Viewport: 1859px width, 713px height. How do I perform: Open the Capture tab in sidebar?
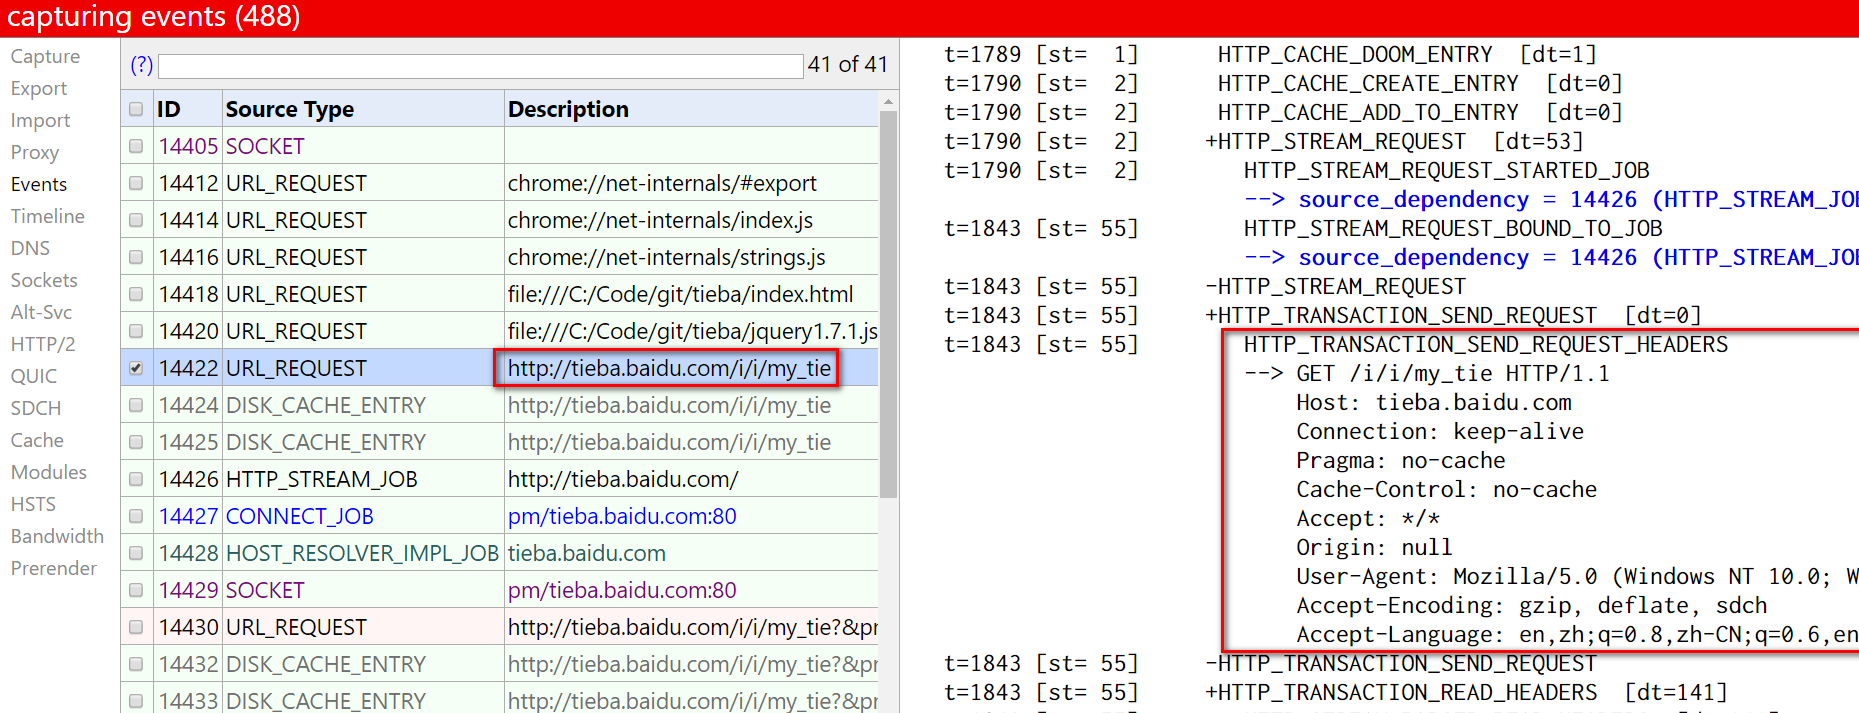pos(45,57)
